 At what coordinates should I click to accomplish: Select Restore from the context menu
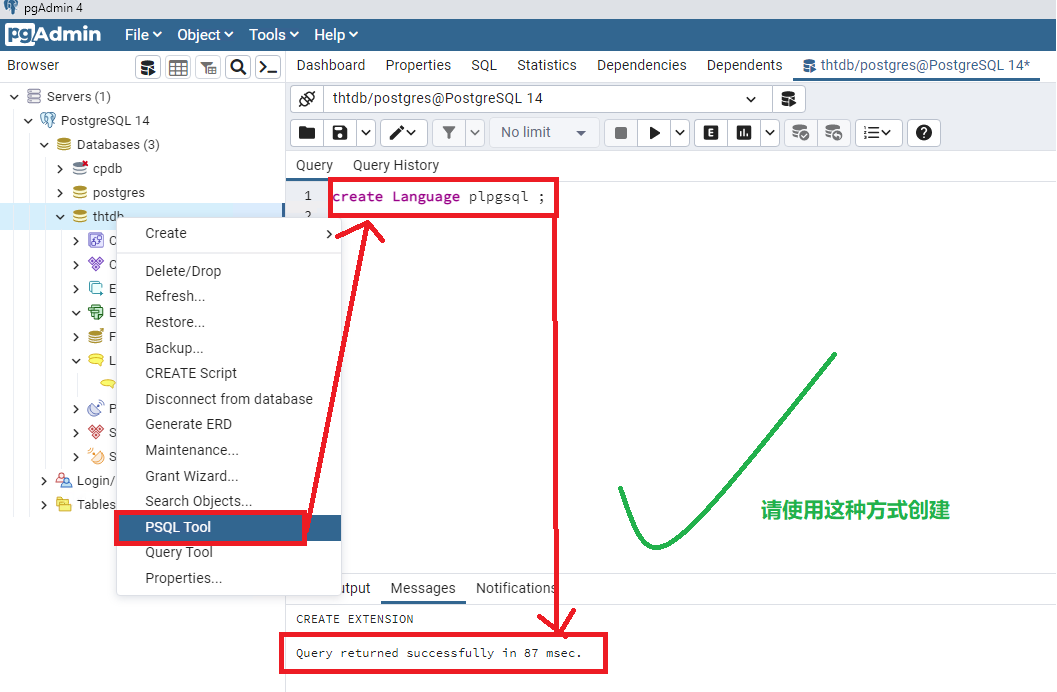tap(175, 321)
